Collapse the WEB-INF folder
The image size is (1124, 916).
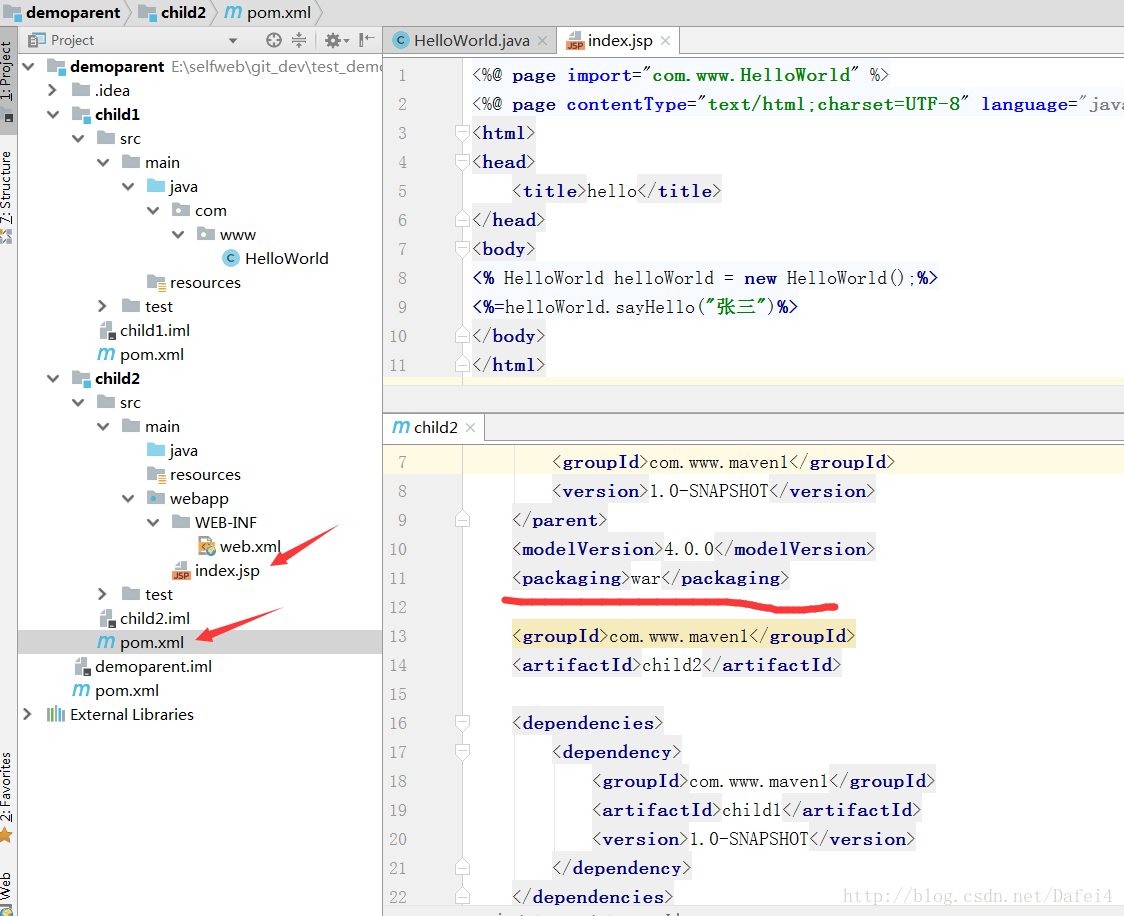(x=153, y=523)
